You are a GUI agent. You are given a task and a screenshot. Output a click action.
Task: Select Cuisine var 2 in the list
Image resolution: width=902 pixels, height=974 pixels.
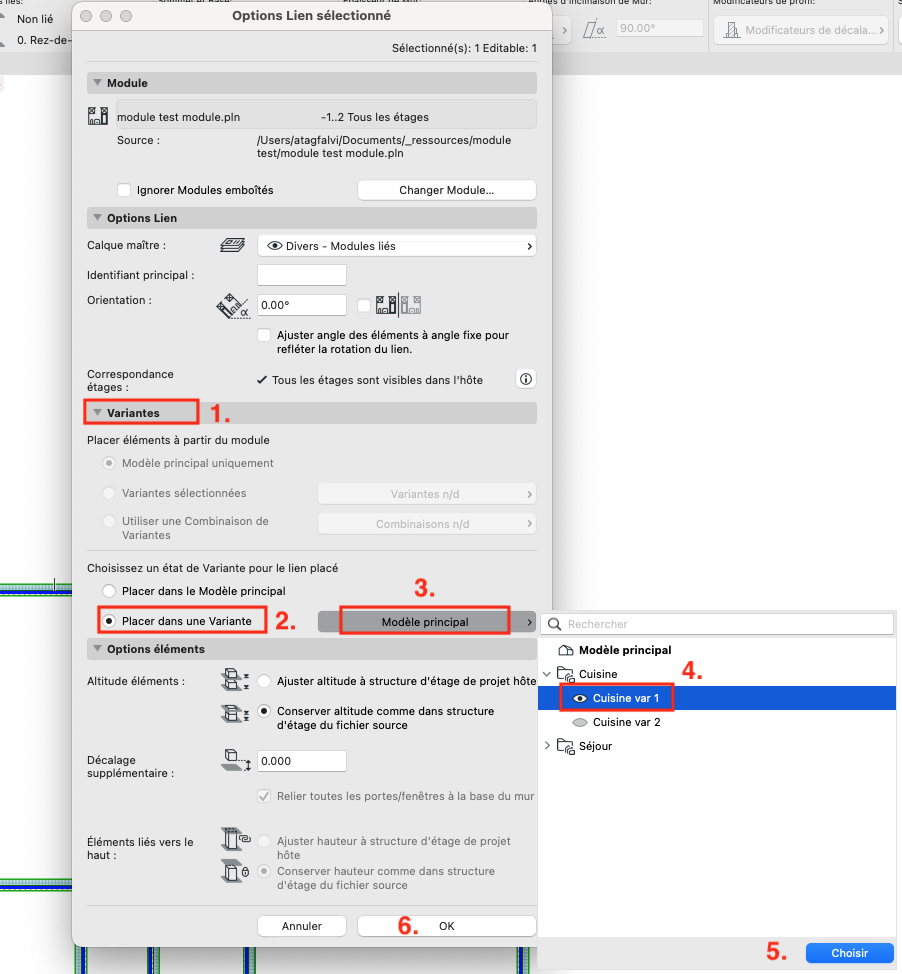pos(717,722)
